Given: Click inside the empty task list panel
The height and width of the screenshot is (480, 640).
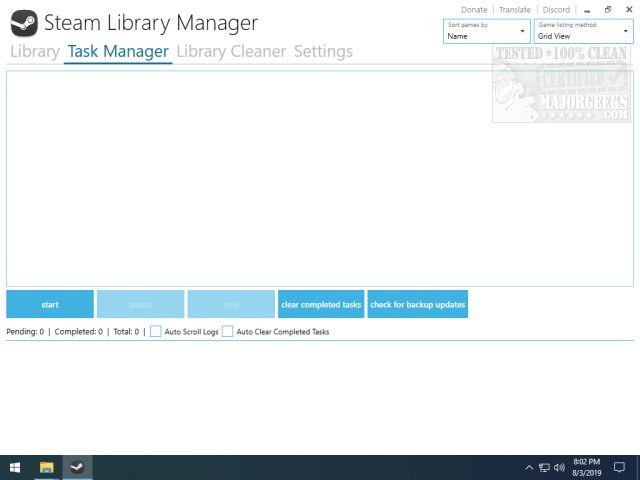Looking at the screenshot, I should [x=320, y=178].
